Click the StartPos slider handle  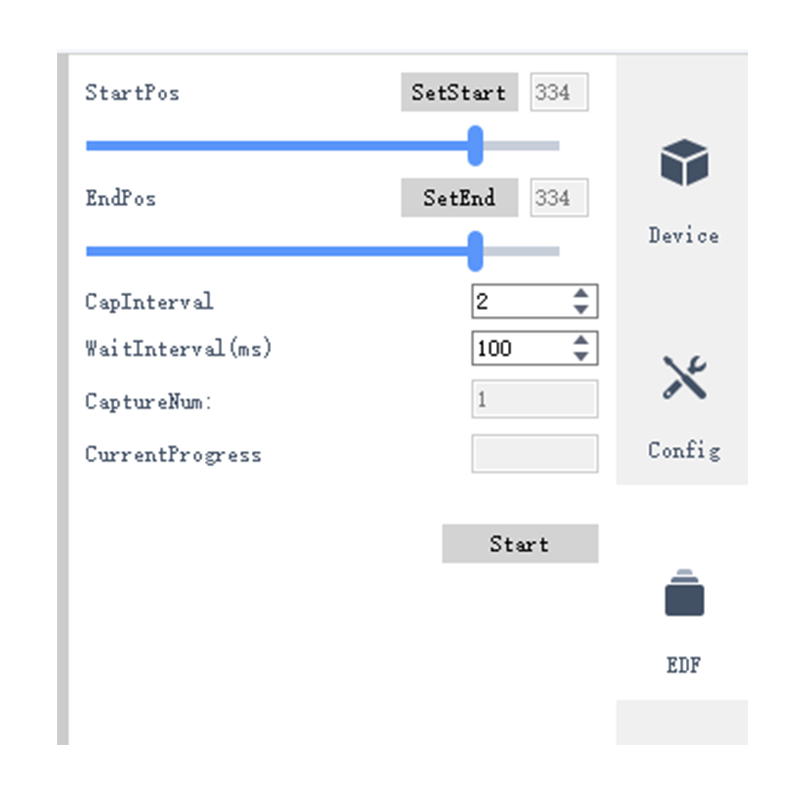476,146
